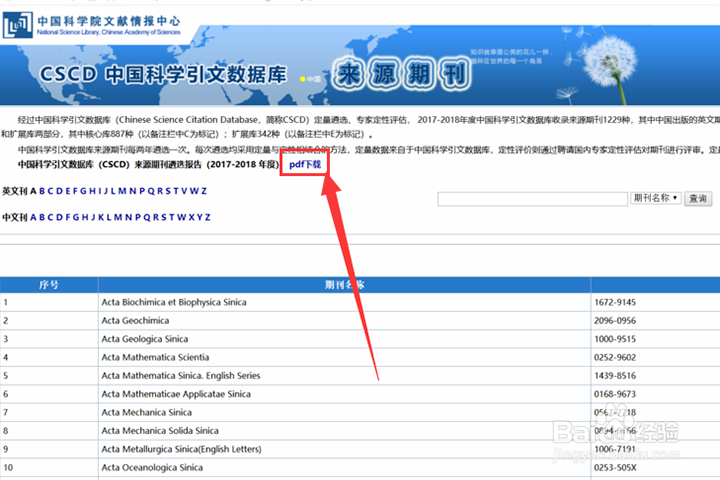Select letter D in 英文刊 index
Image resolution: width=720 pixels, height=480 pixels.
click(59, 191)
